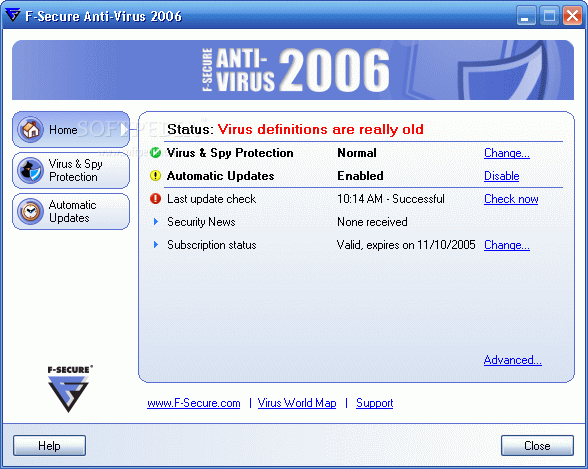Expand the Security News arrow
Screen dimensions: 588x469
[x=156, y=222]
